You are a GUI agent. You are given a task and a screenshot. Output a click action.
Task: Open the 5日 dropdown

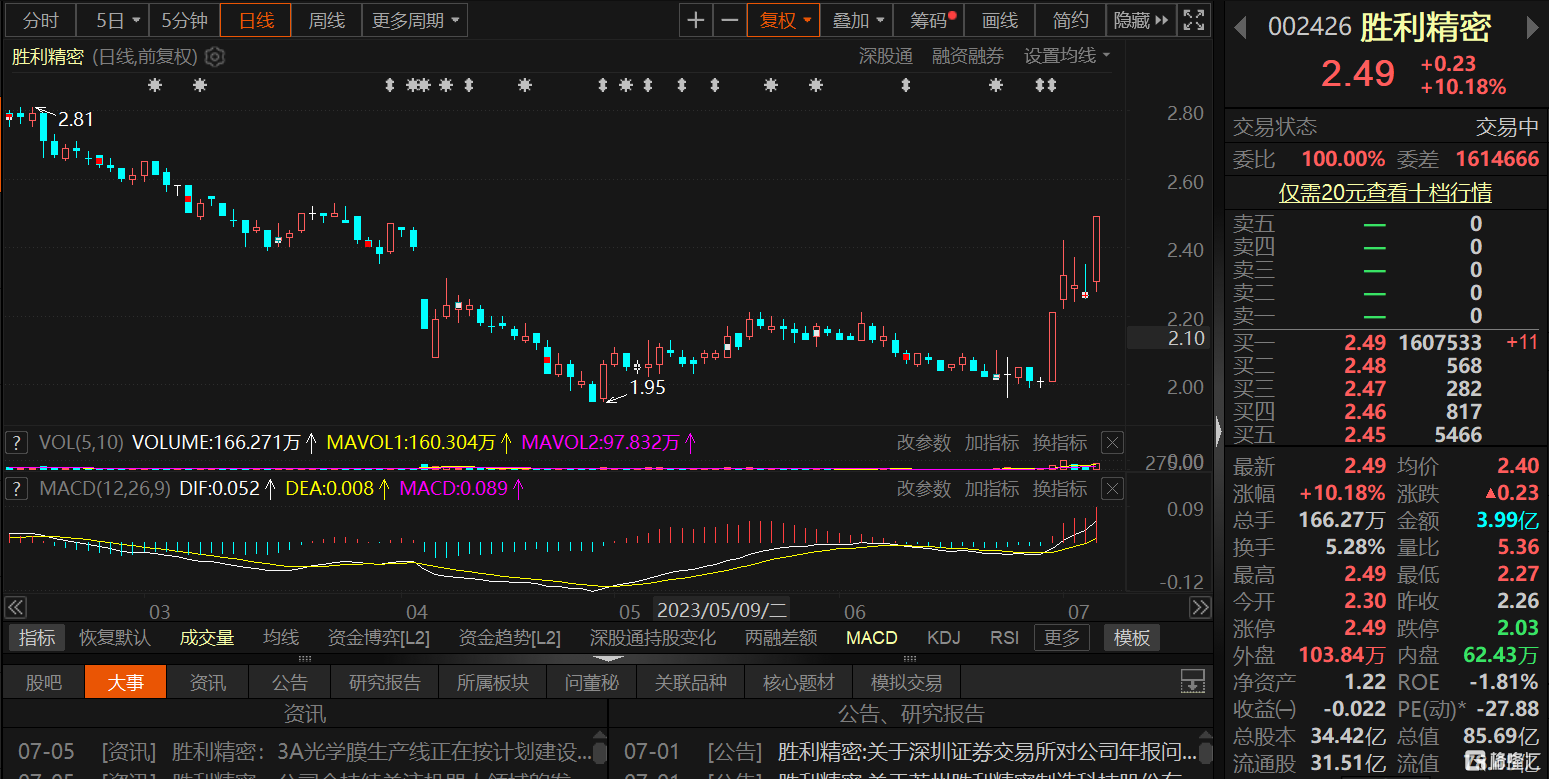point(113,20)
